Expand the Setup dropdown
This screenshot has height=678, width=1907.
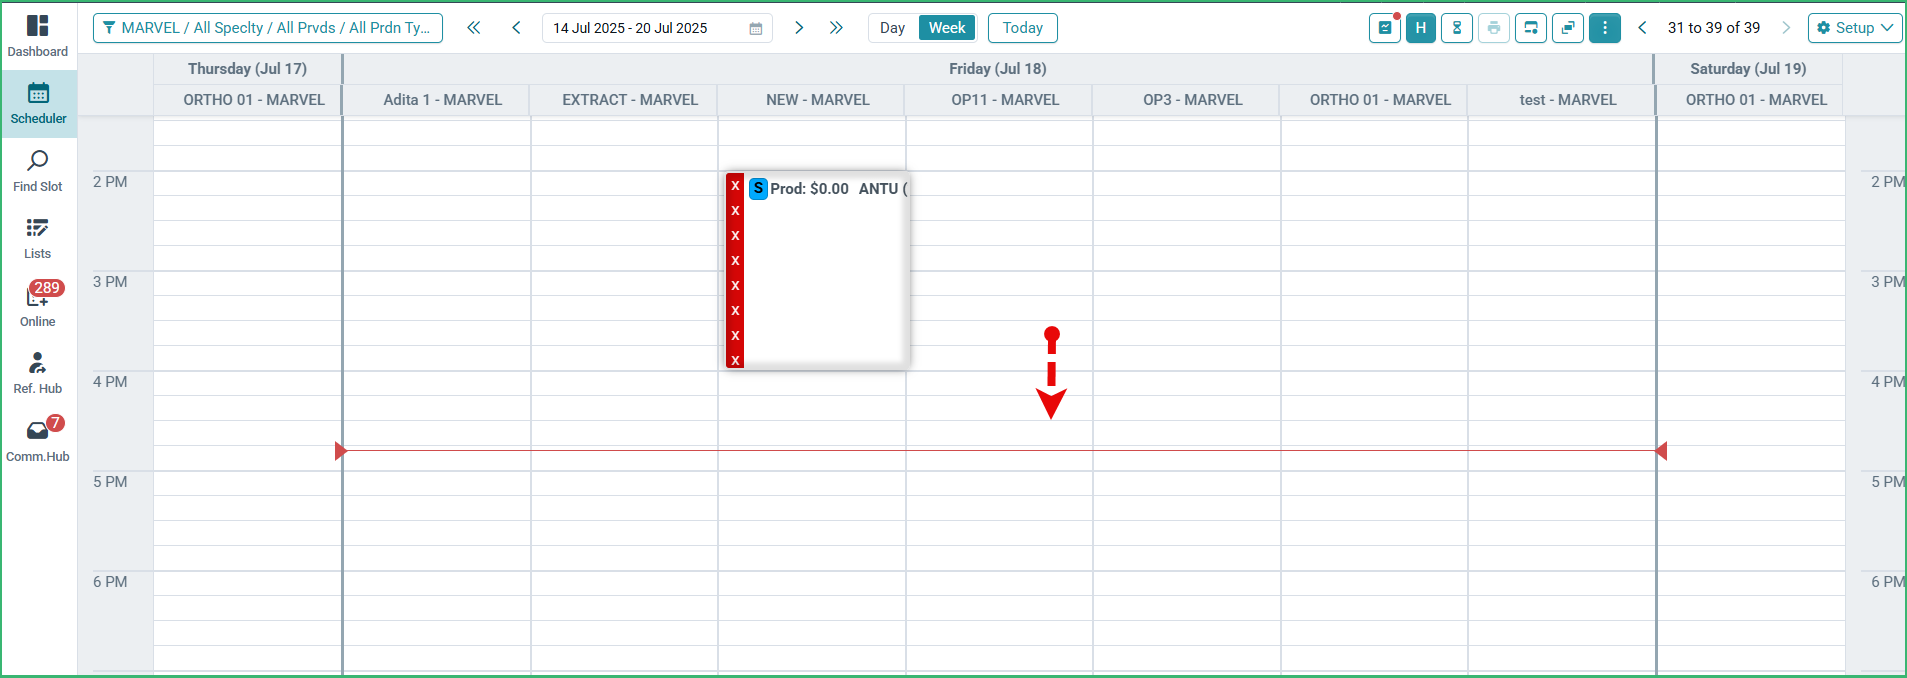pyautogui.click(x=1855, y=28)
